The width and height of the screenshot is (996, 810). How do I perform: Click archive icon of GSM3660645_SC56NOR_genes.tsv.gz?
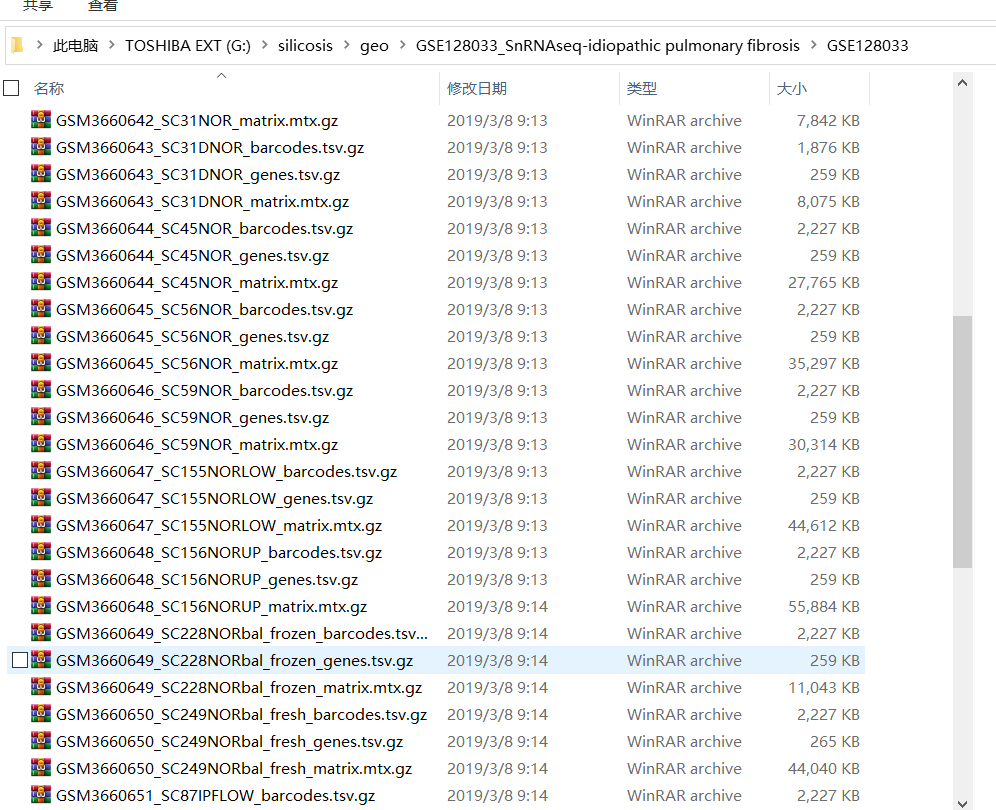41,335
